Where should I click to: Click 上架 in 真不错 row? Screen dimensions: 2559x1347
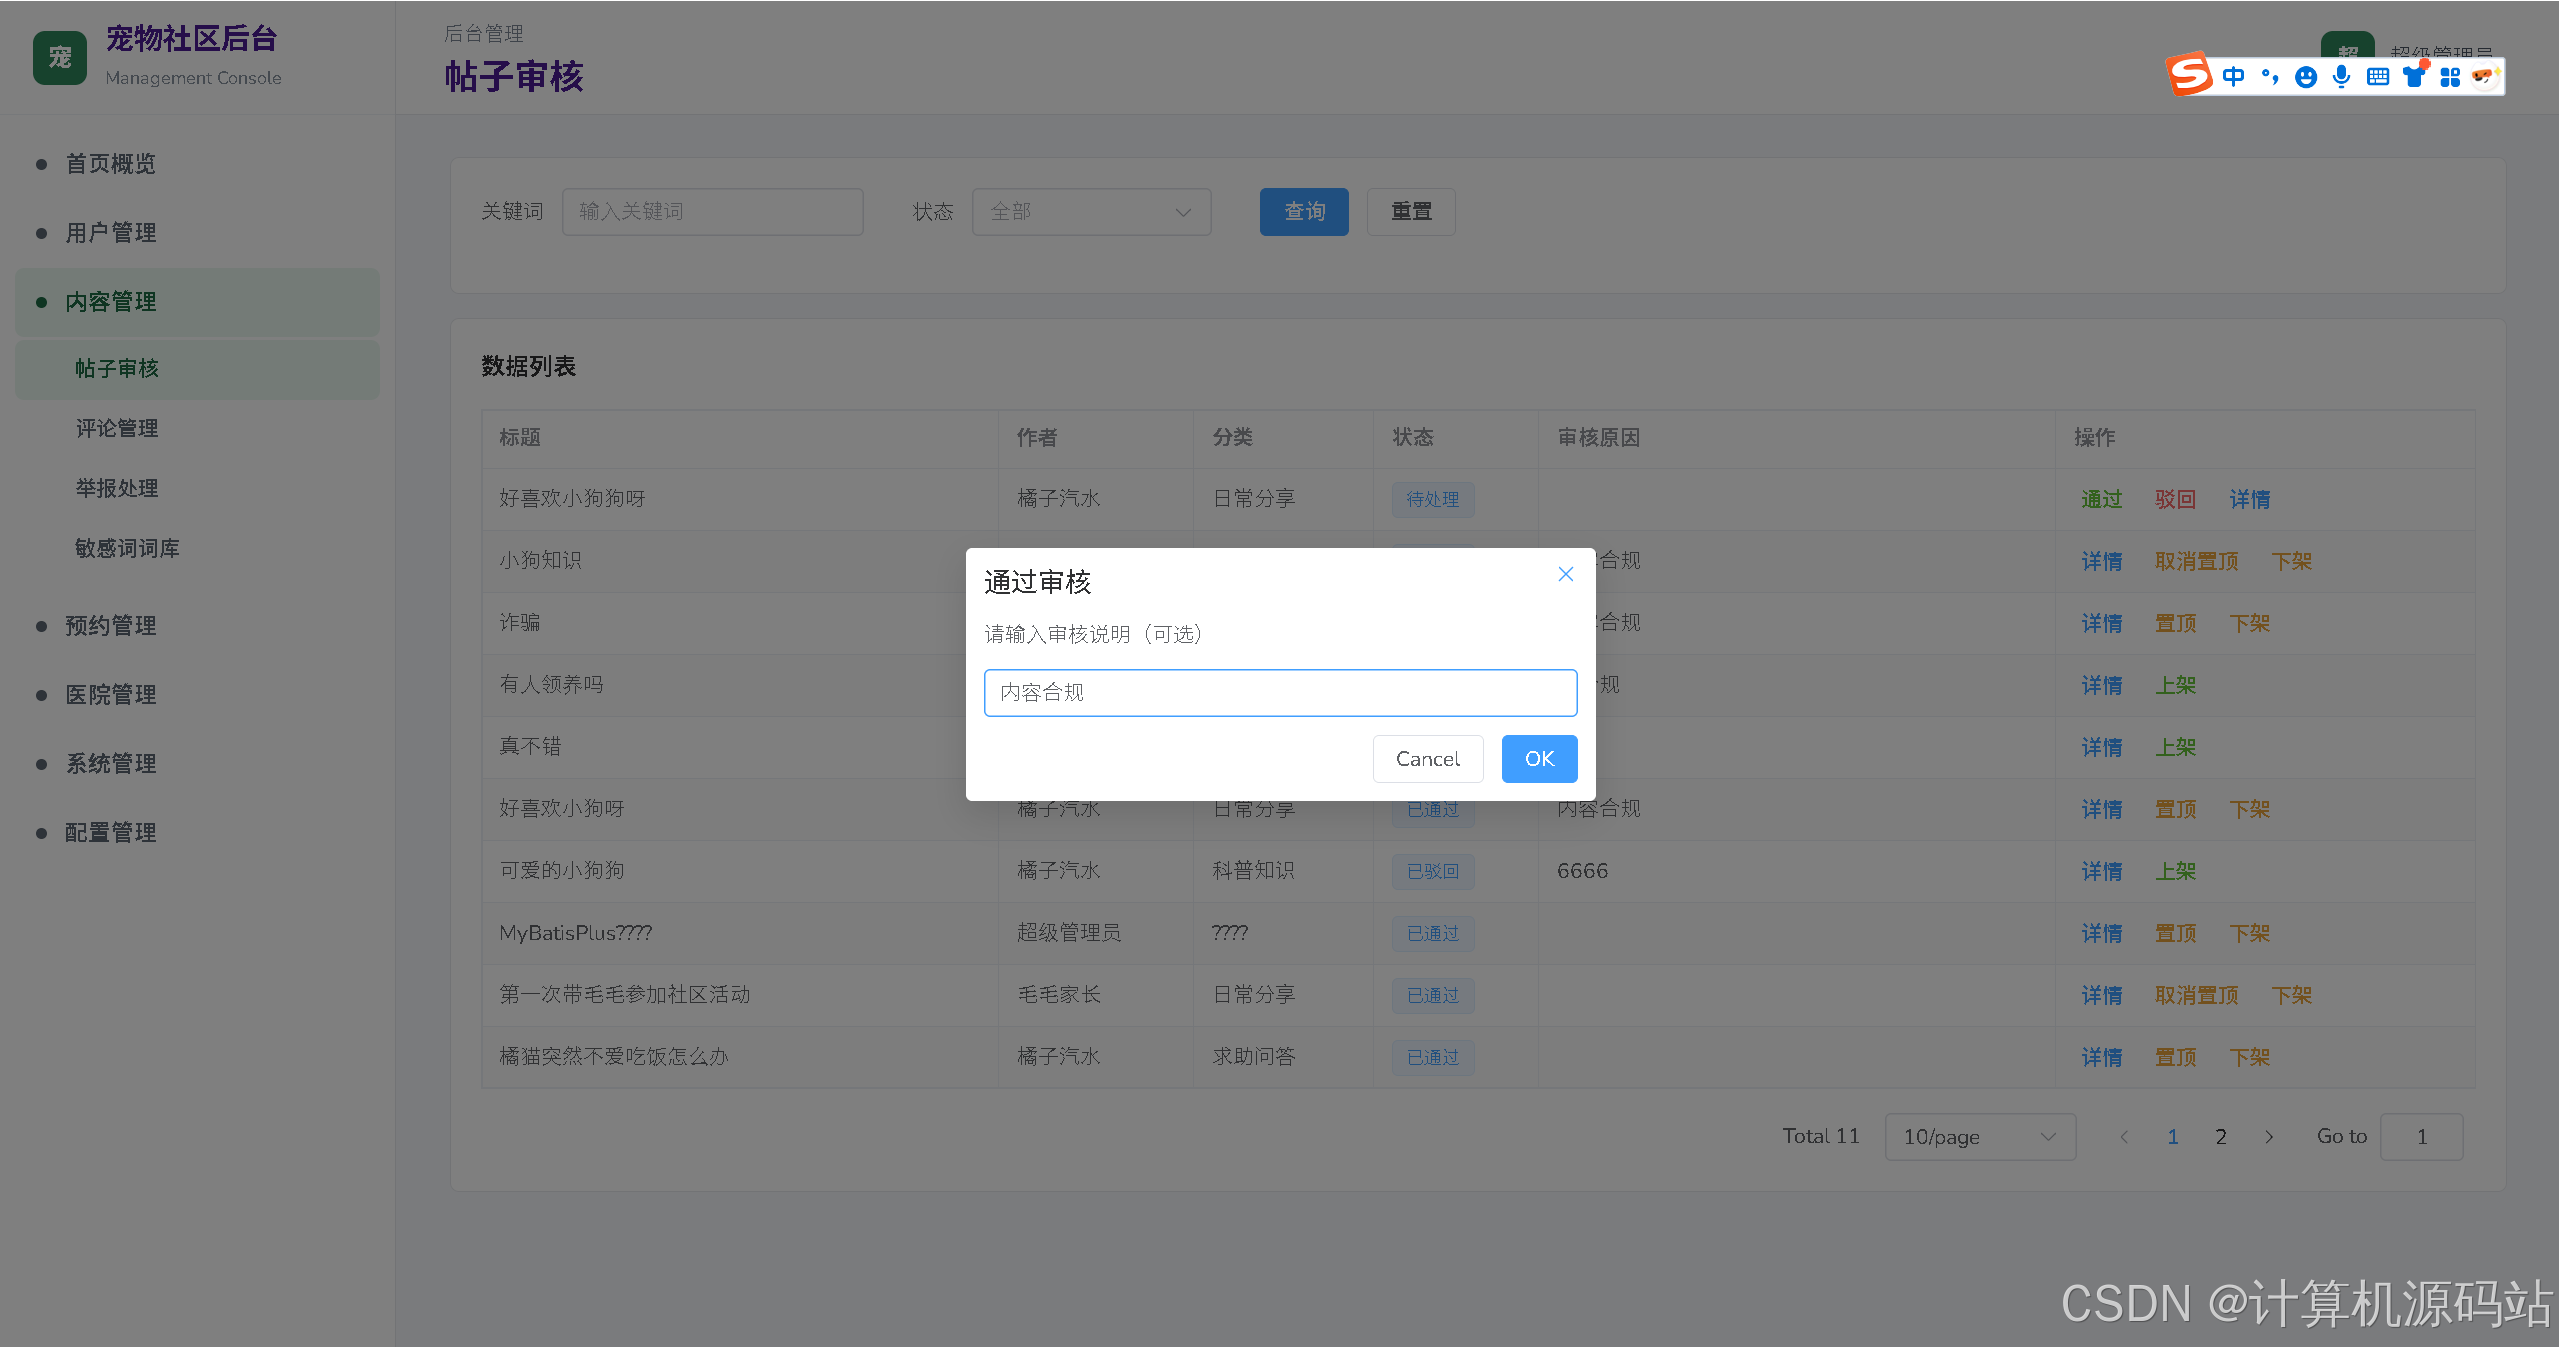(2175, 748)
